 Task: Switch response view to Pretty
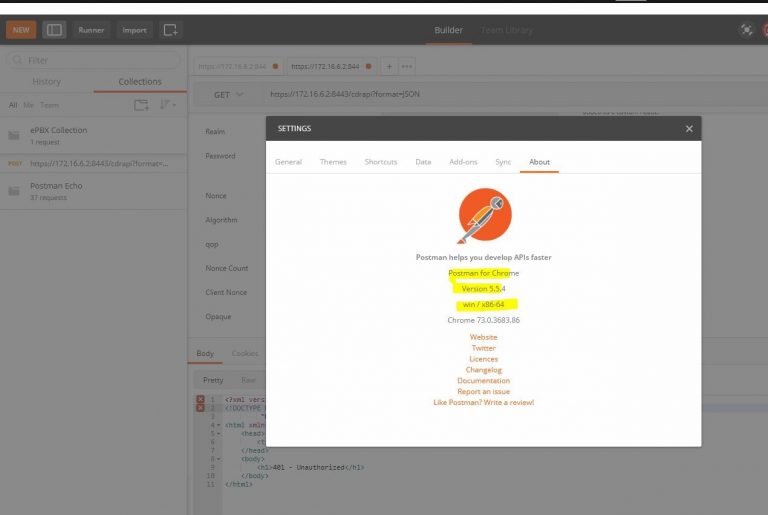coord(213,380)
